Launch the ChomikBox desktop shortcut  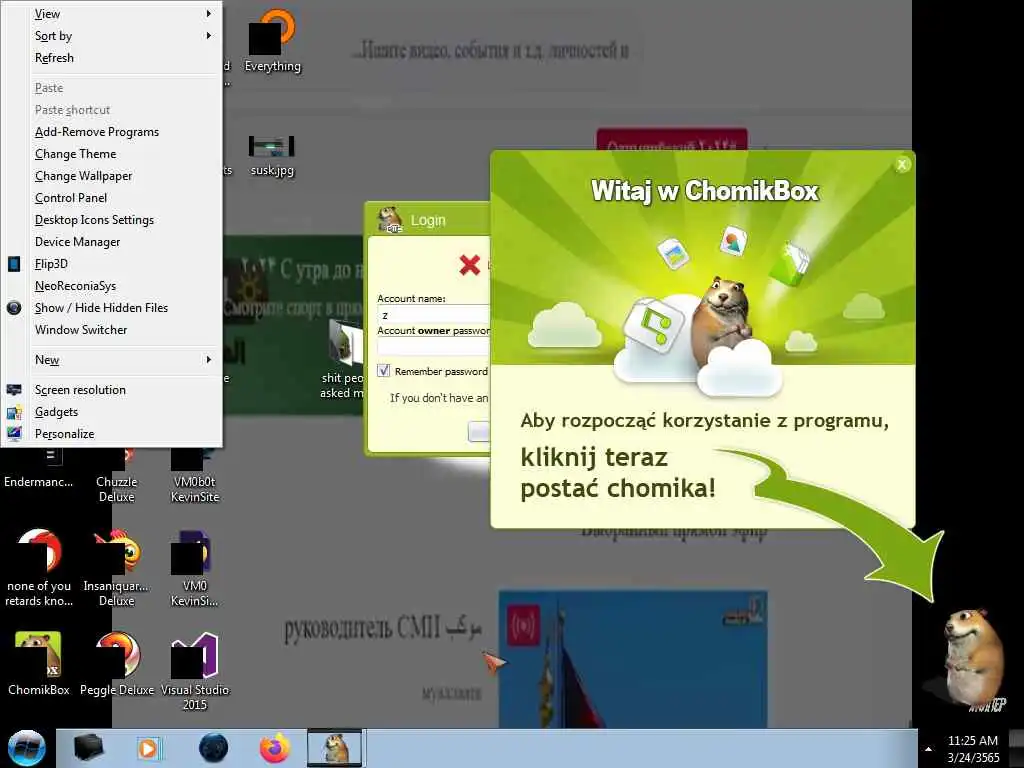point(39,663)
